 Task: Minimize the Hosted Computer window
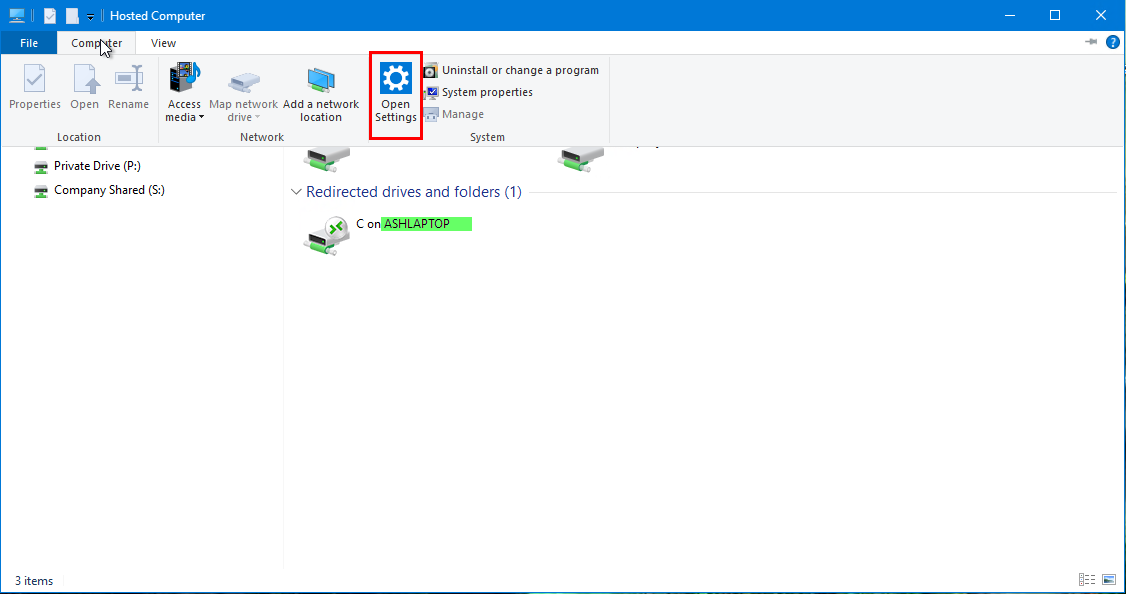pyautogui.click(x=1010, y=15)
